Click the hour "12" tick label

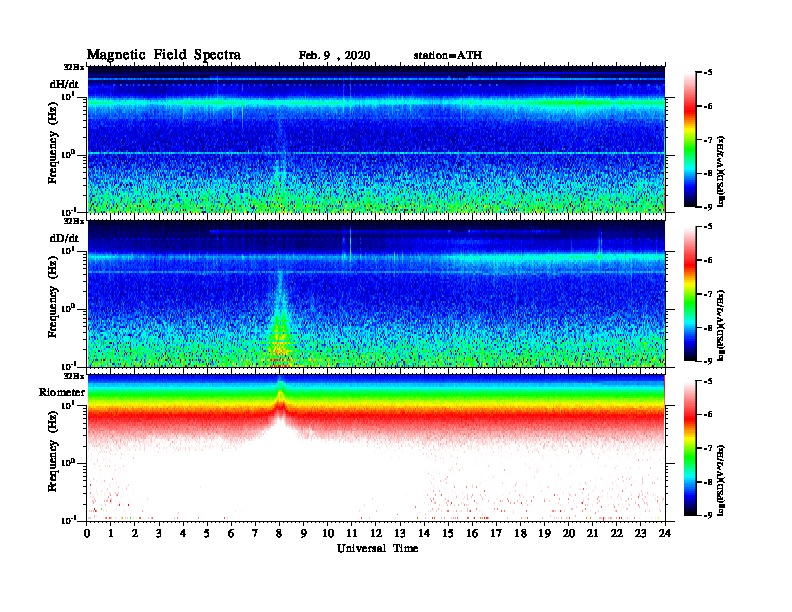376,534
